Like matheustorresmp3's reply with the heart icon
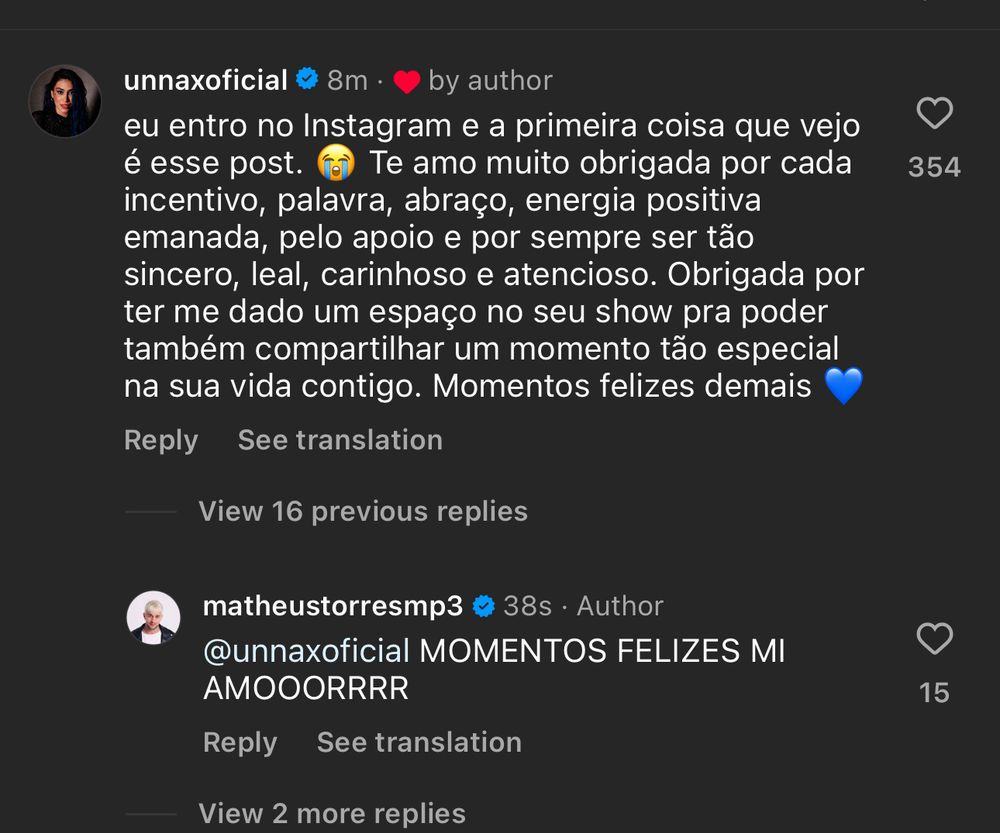This screenshot has width=1000, height=833. click(934, 638)
